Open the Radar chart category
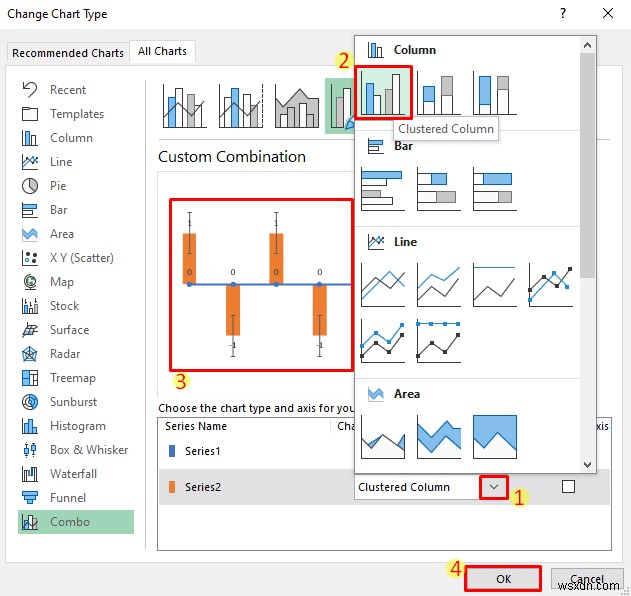 pos(76,354)
